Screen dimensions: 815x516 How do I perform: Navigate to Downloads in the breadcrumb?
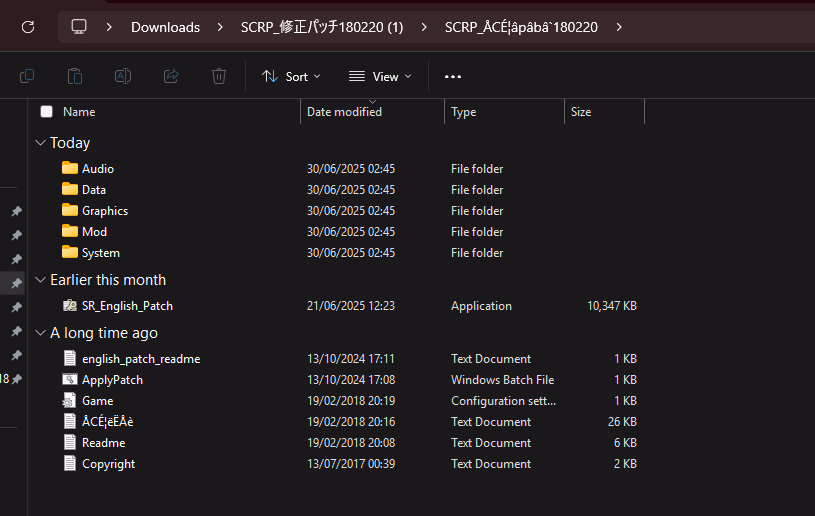click(x=165, y=27)
